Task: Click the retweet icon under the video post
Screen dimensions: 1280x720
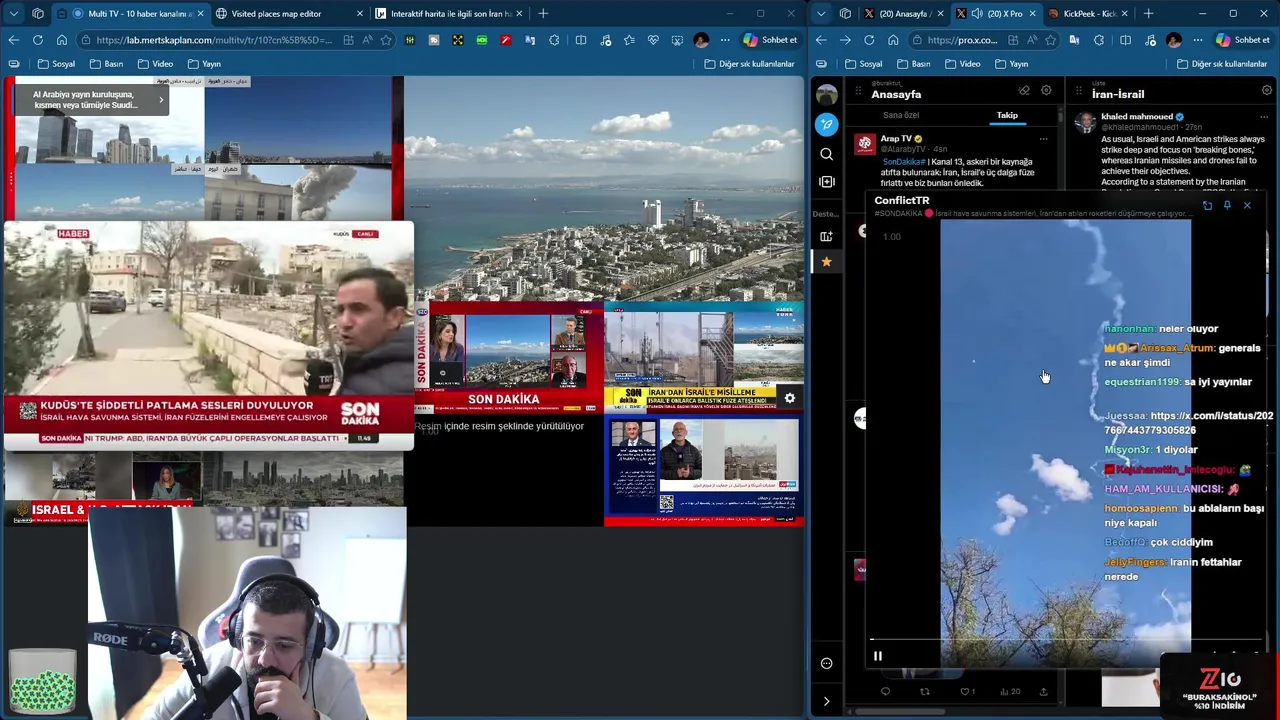Action: tap(924, 691)
